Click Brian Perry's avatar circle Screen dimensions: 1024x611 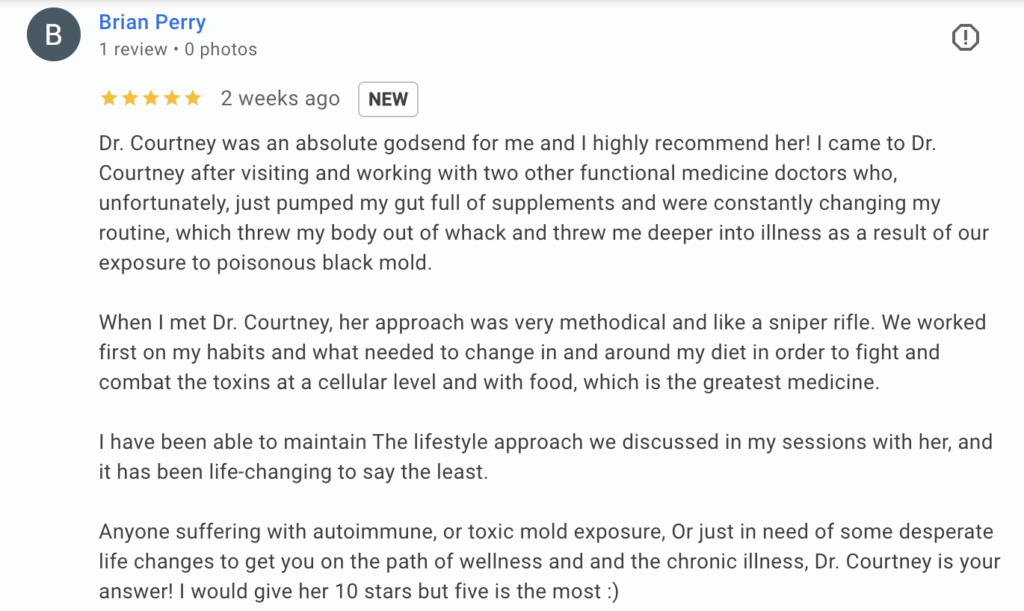coord(53,34)
